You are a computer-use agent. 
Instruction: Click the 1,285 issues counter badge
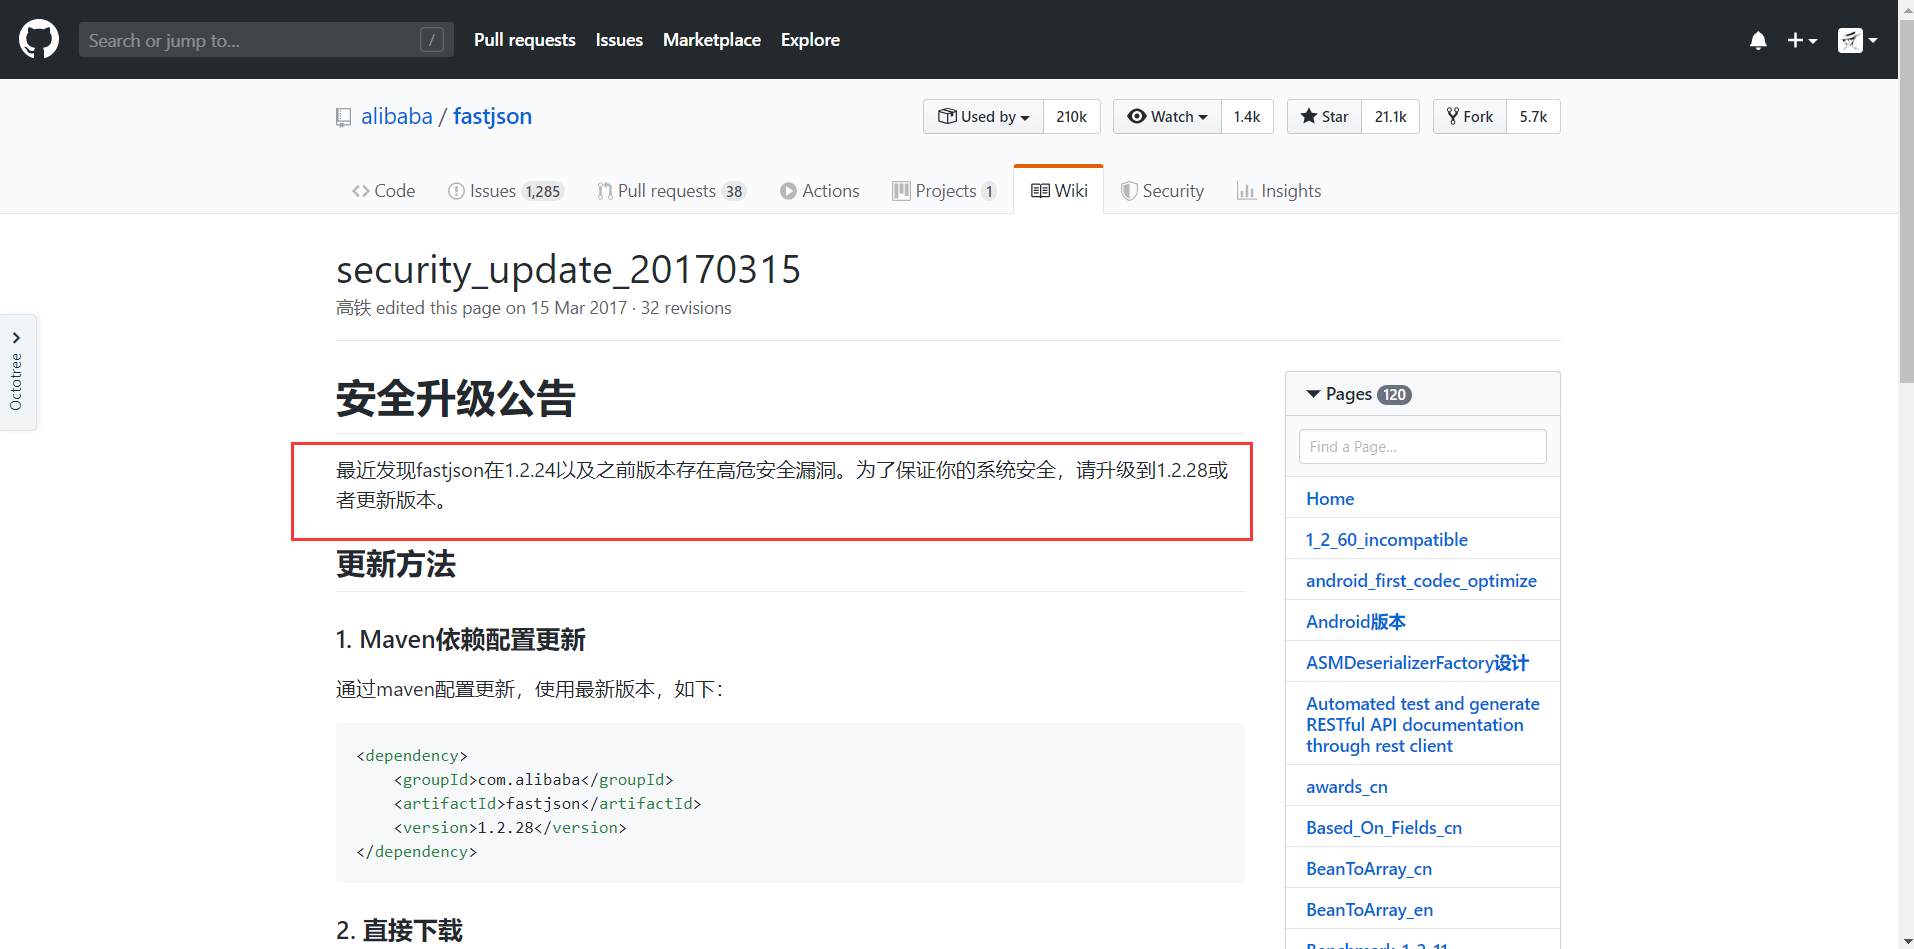(543, 192)
